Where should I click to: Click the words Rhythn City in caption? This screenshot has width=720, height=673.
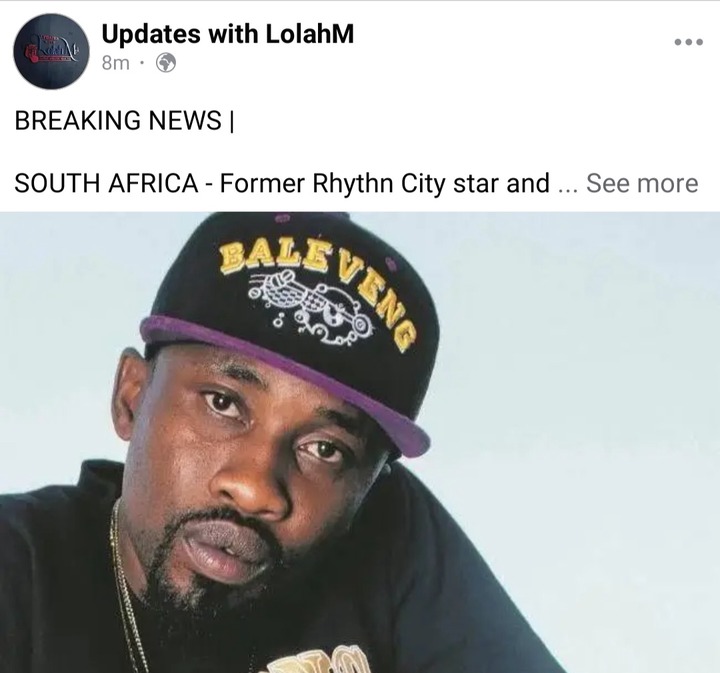379,184
